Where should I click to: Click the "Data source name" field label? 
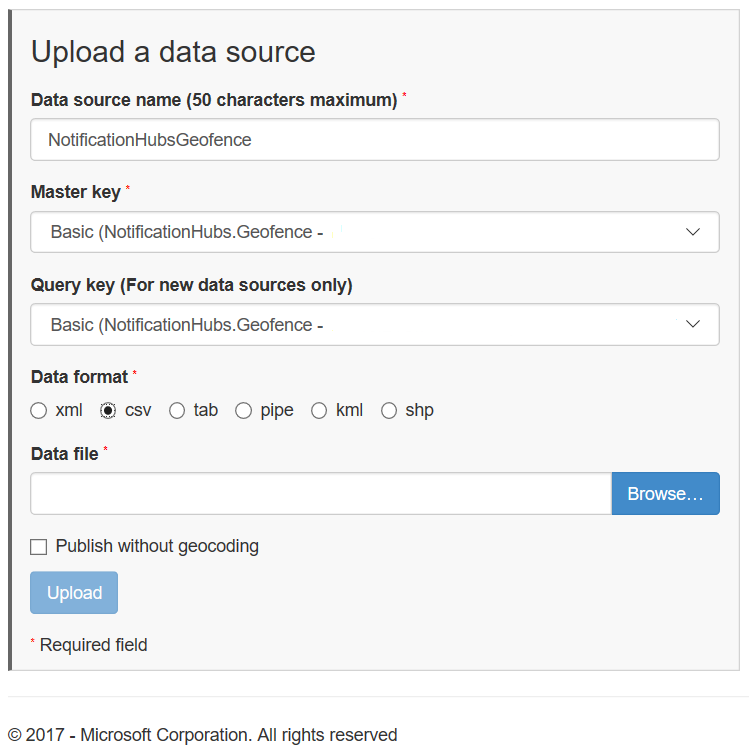coord(214,100)
